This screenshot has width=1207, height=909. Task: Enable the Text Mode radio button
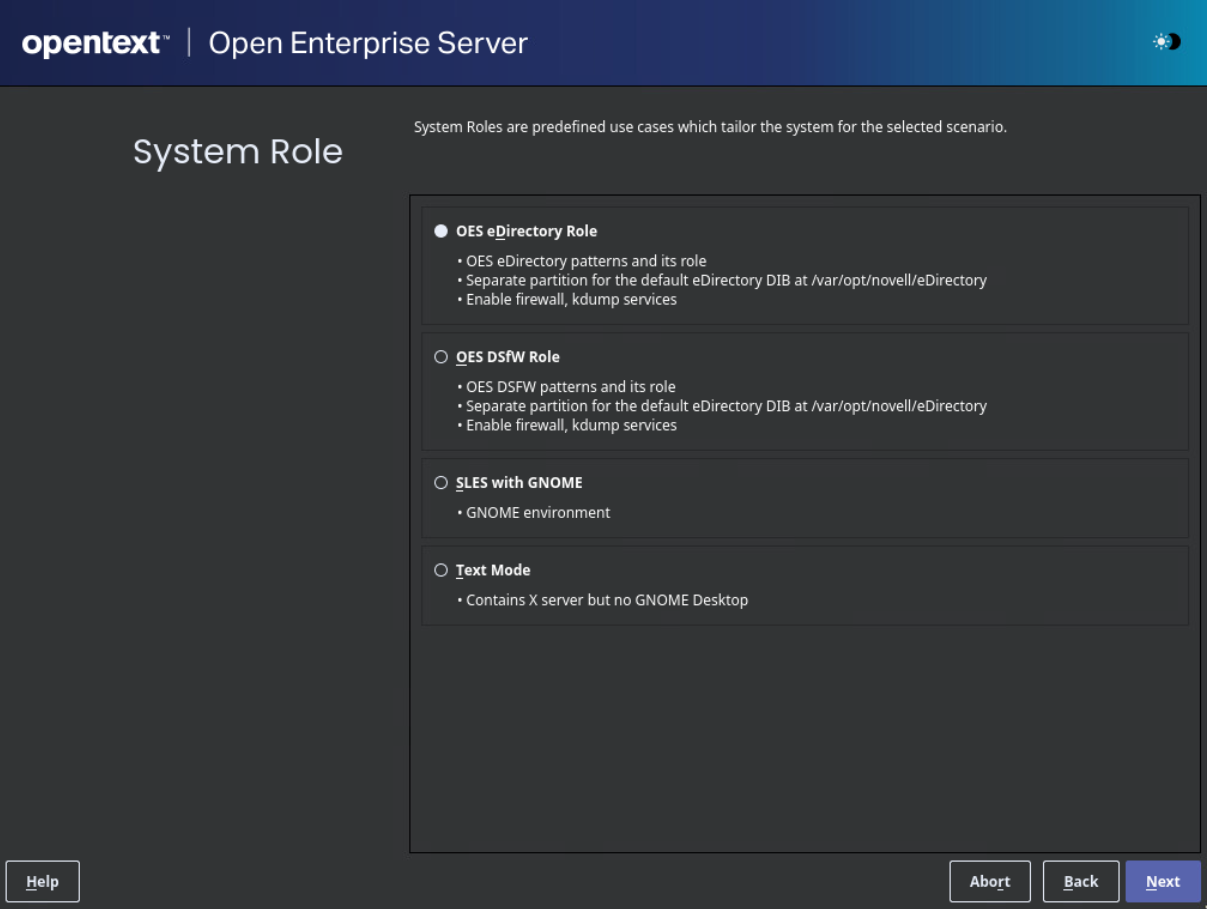(441, 570)
